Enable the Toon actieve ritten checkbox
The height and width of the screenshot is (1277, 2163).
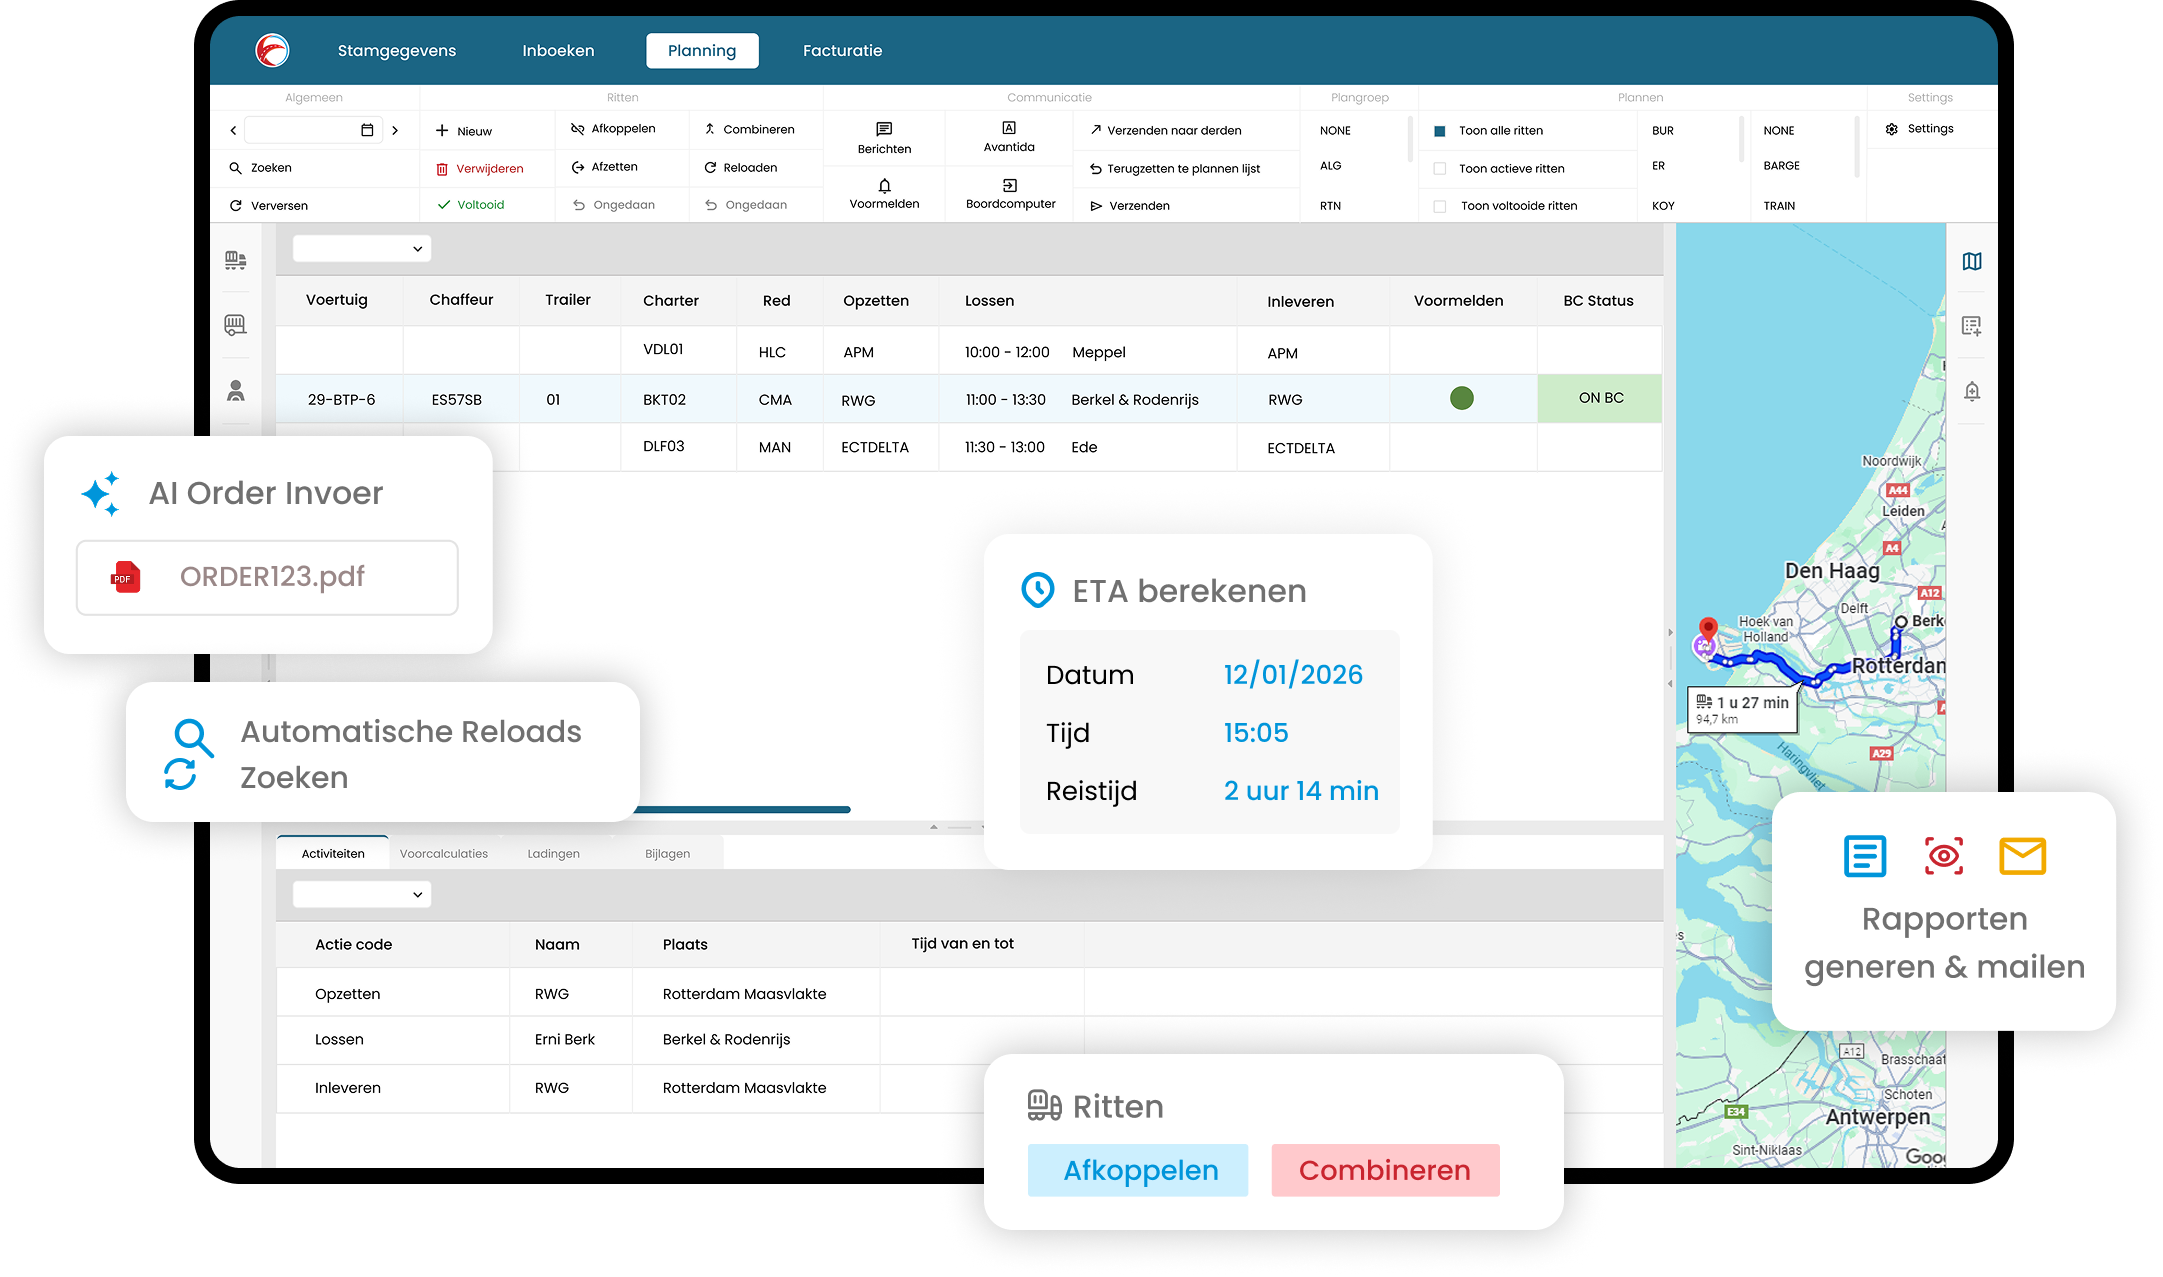1440,169
